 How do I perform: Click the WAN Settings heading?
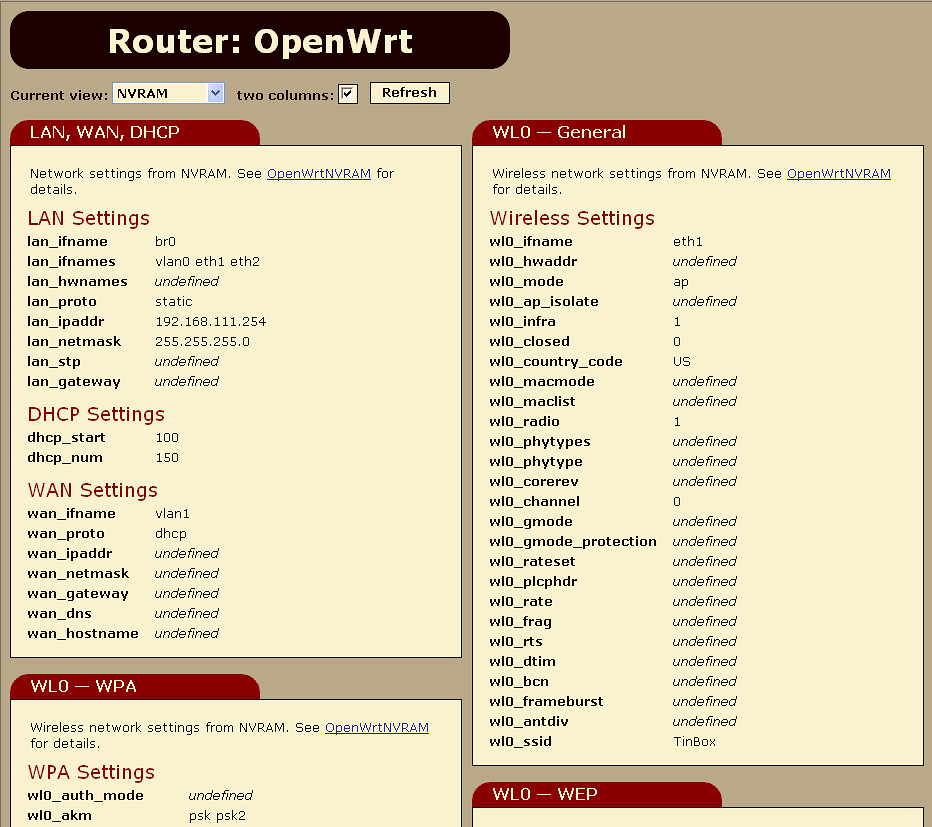pos(93,490)
